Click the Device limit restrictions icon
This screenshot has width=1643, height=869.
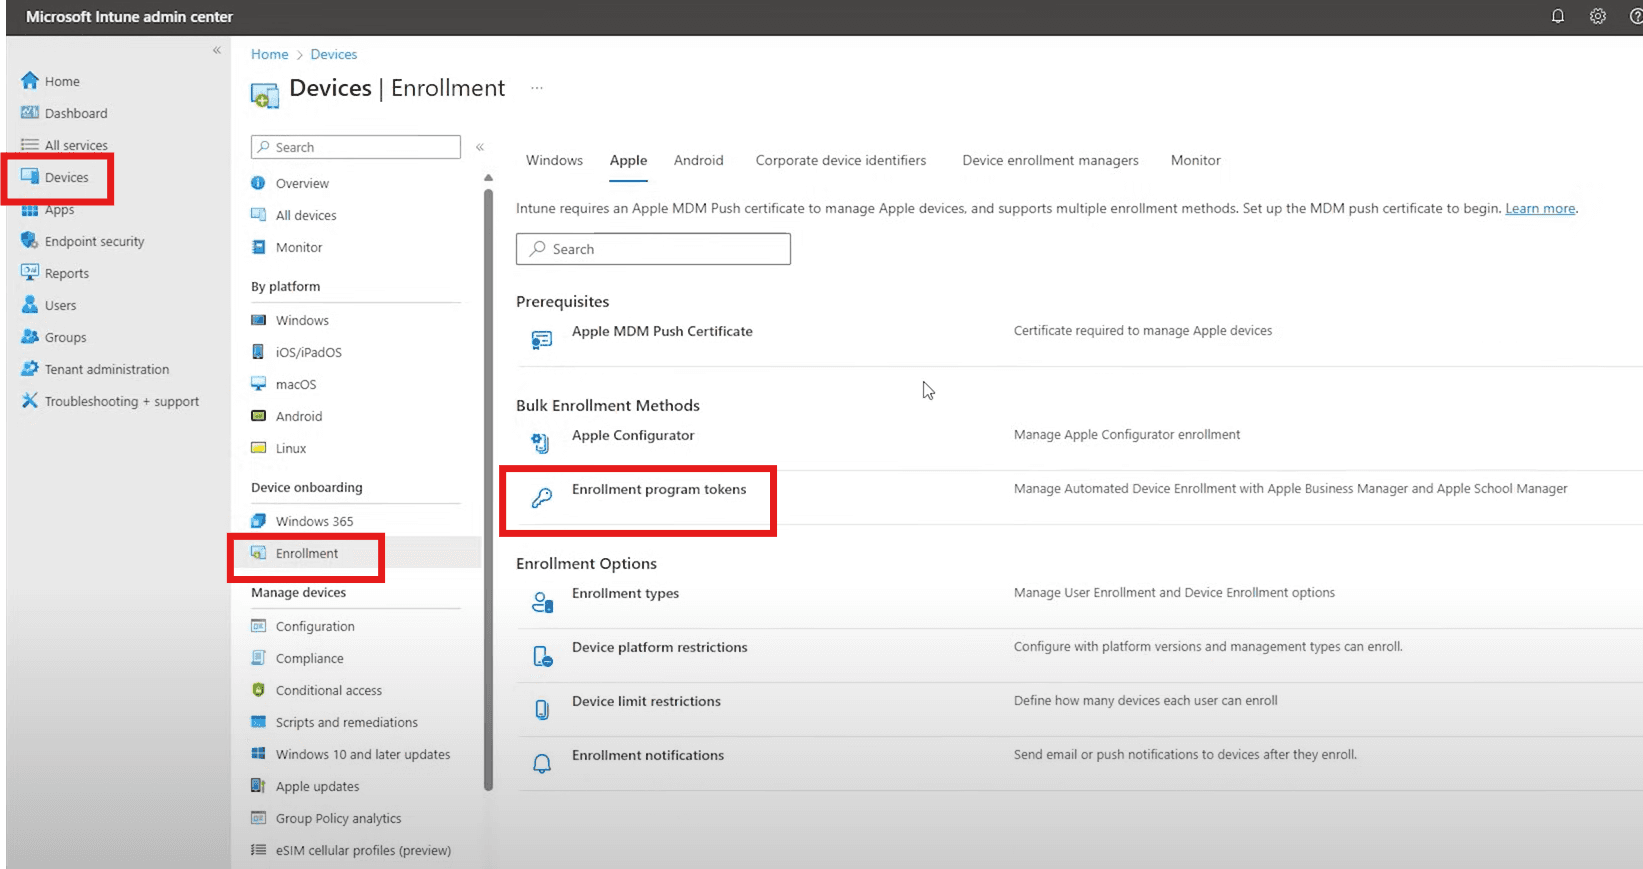(x=542, y=710)
